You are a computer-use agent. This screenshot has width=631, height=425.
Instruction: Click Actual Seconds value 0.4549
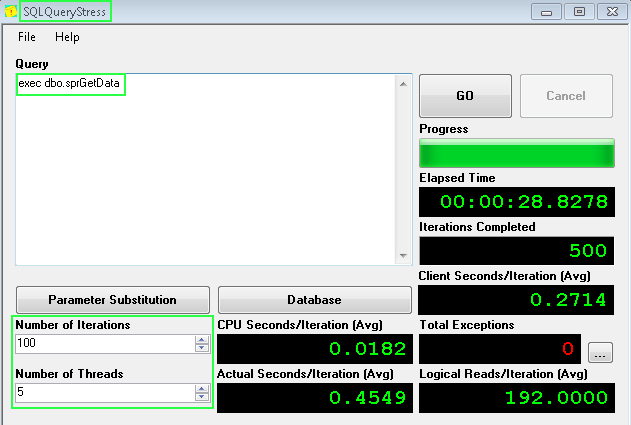[x=368, y=398]
